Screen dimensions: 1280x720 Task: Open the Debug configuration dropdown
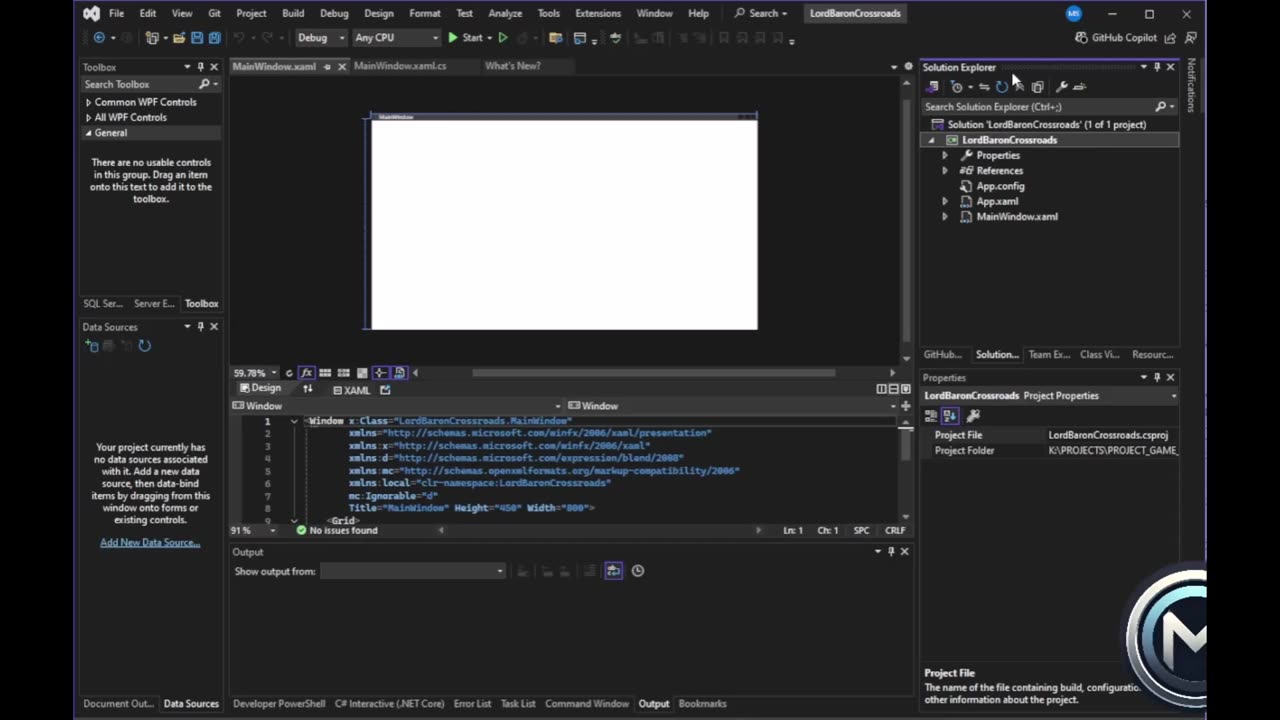click(321, 38)
